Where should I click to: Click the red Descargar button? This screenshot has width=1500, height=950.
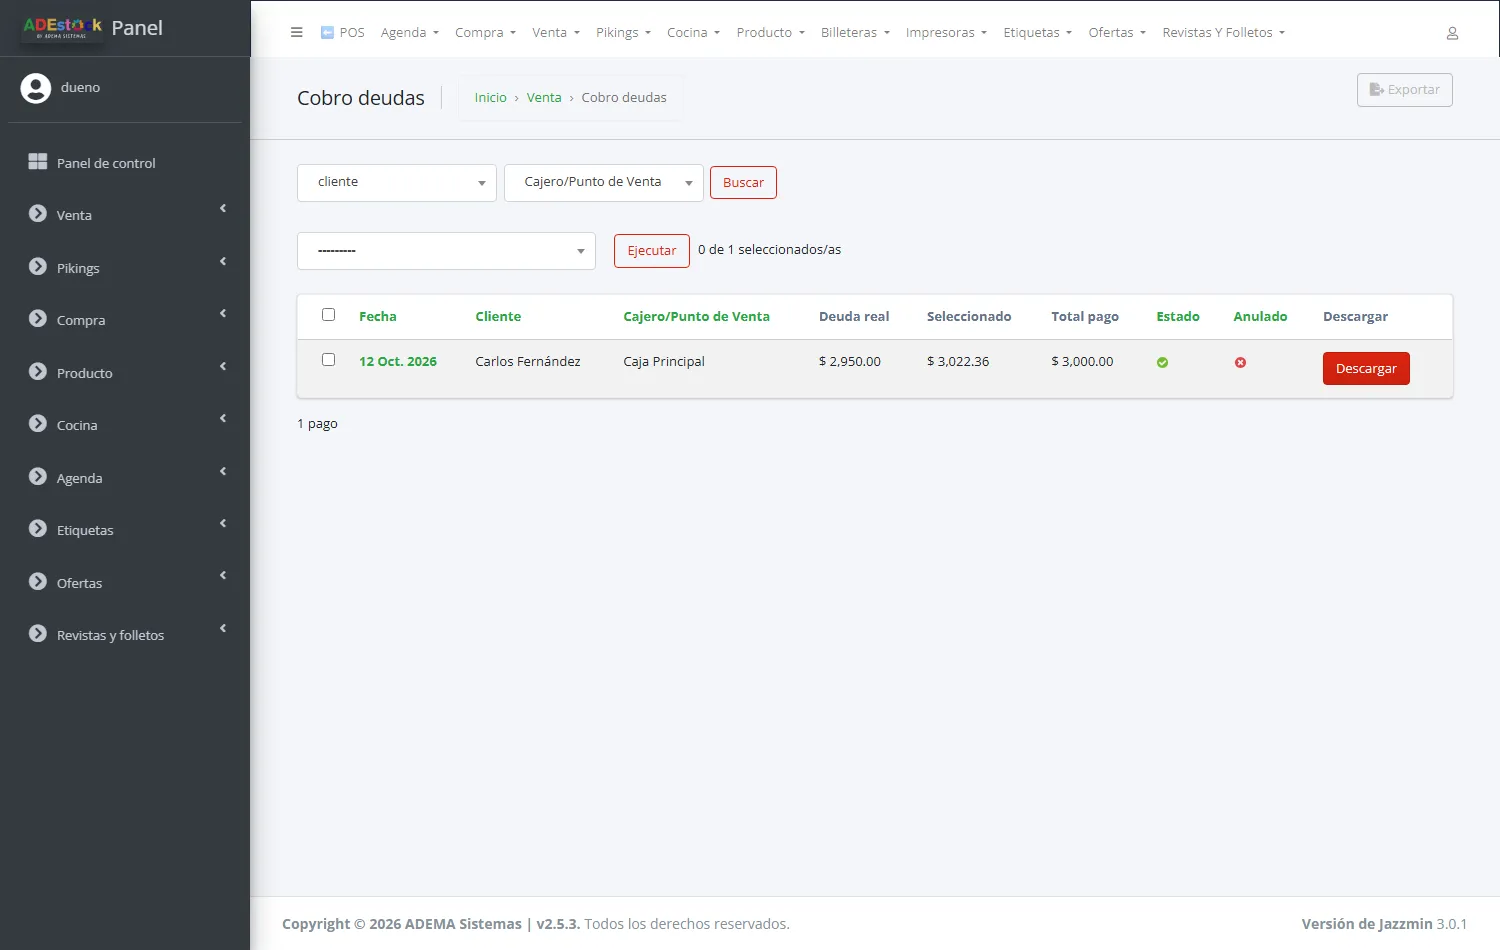click(x=1366, y=369)
